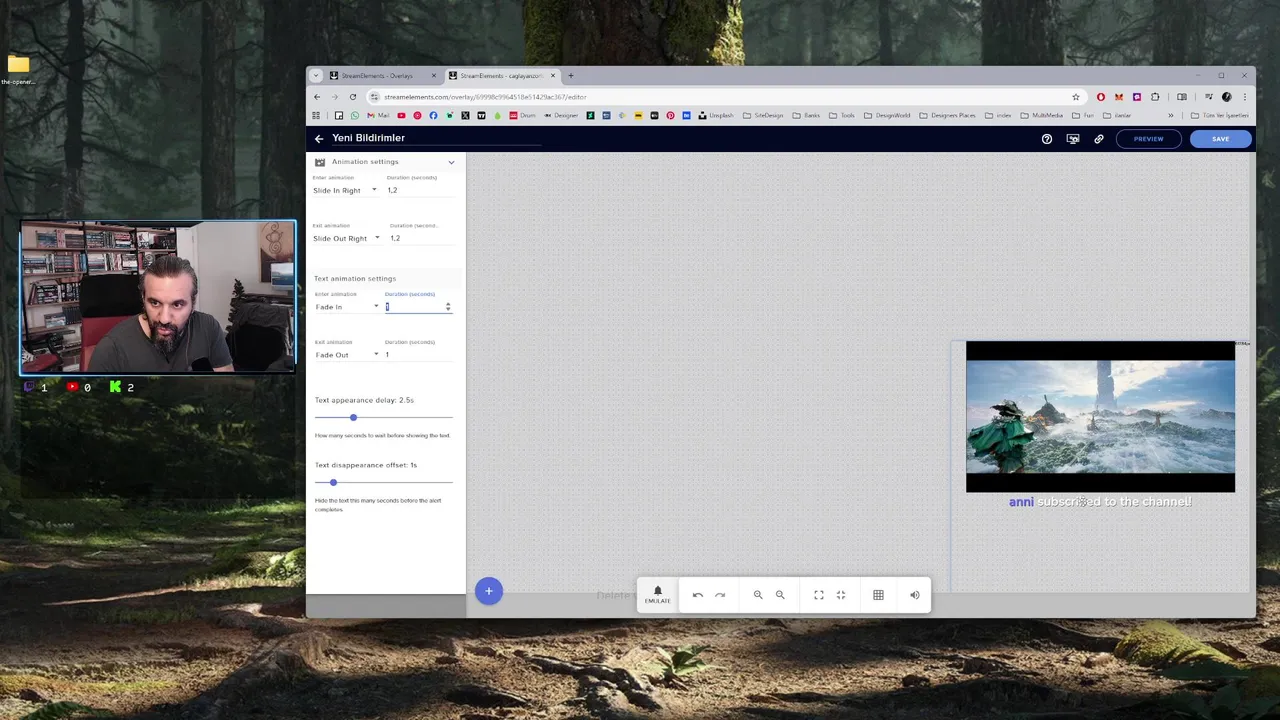Open the Slide Out Right exit animation dropdown
This screenshot has width=1280, height=720.
(347, 238)
